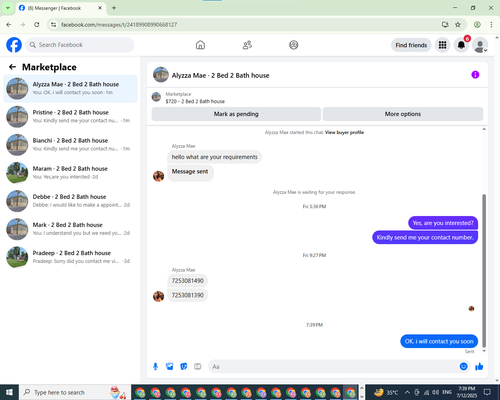Open conversation information purple icon
The width and height of the screenshot is (500, 400).
(x=475, y=75)
